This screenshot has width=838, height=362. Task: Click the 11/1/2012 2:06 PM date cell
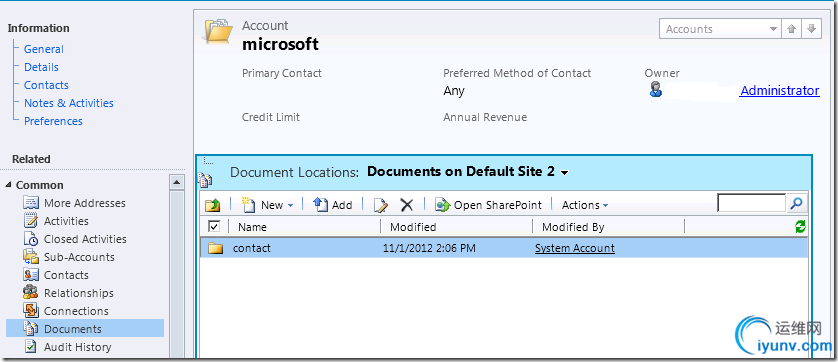coord(429,248)
